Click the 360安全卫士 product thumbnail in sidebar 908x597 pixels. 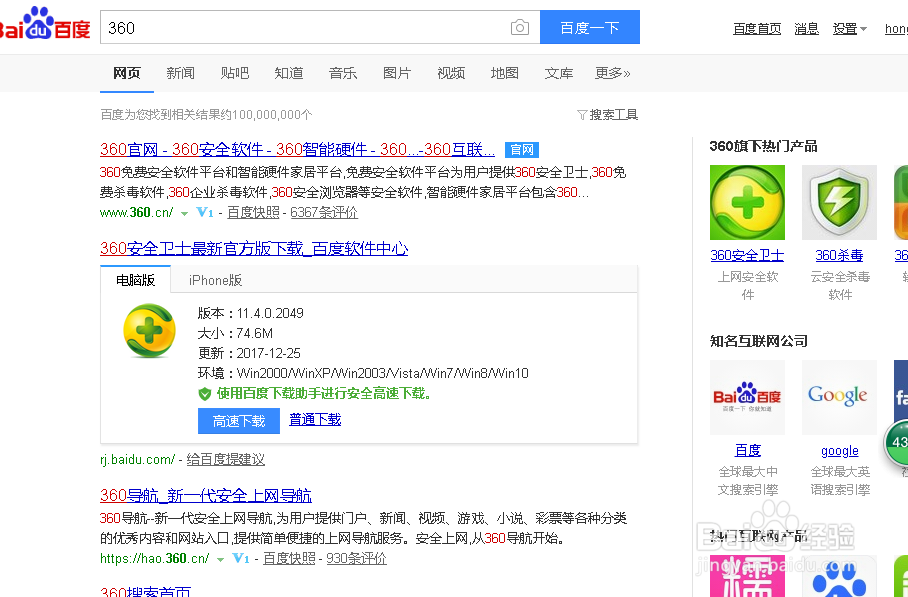(747, 202)
